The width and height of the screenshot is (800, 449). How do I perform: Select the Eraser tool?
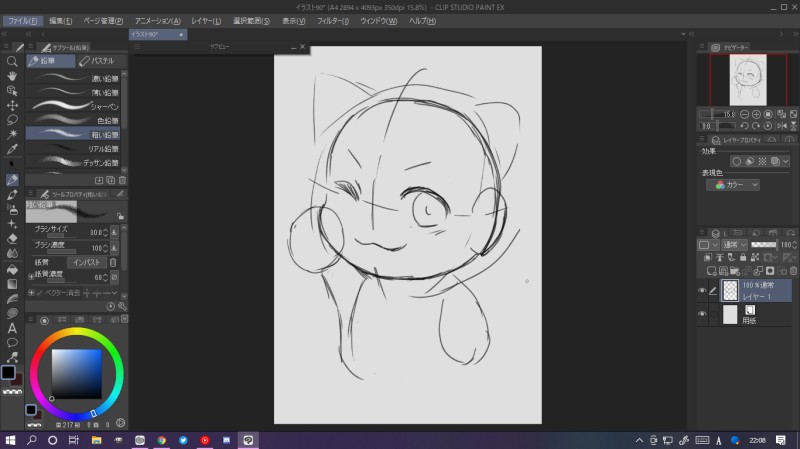[x=12, y=238]
